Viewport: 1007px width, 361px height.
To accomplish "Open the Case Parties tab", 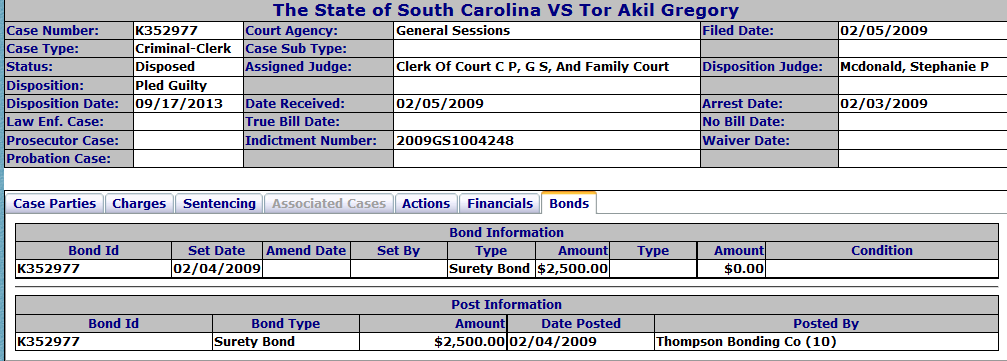I will (x=55, y=204).
